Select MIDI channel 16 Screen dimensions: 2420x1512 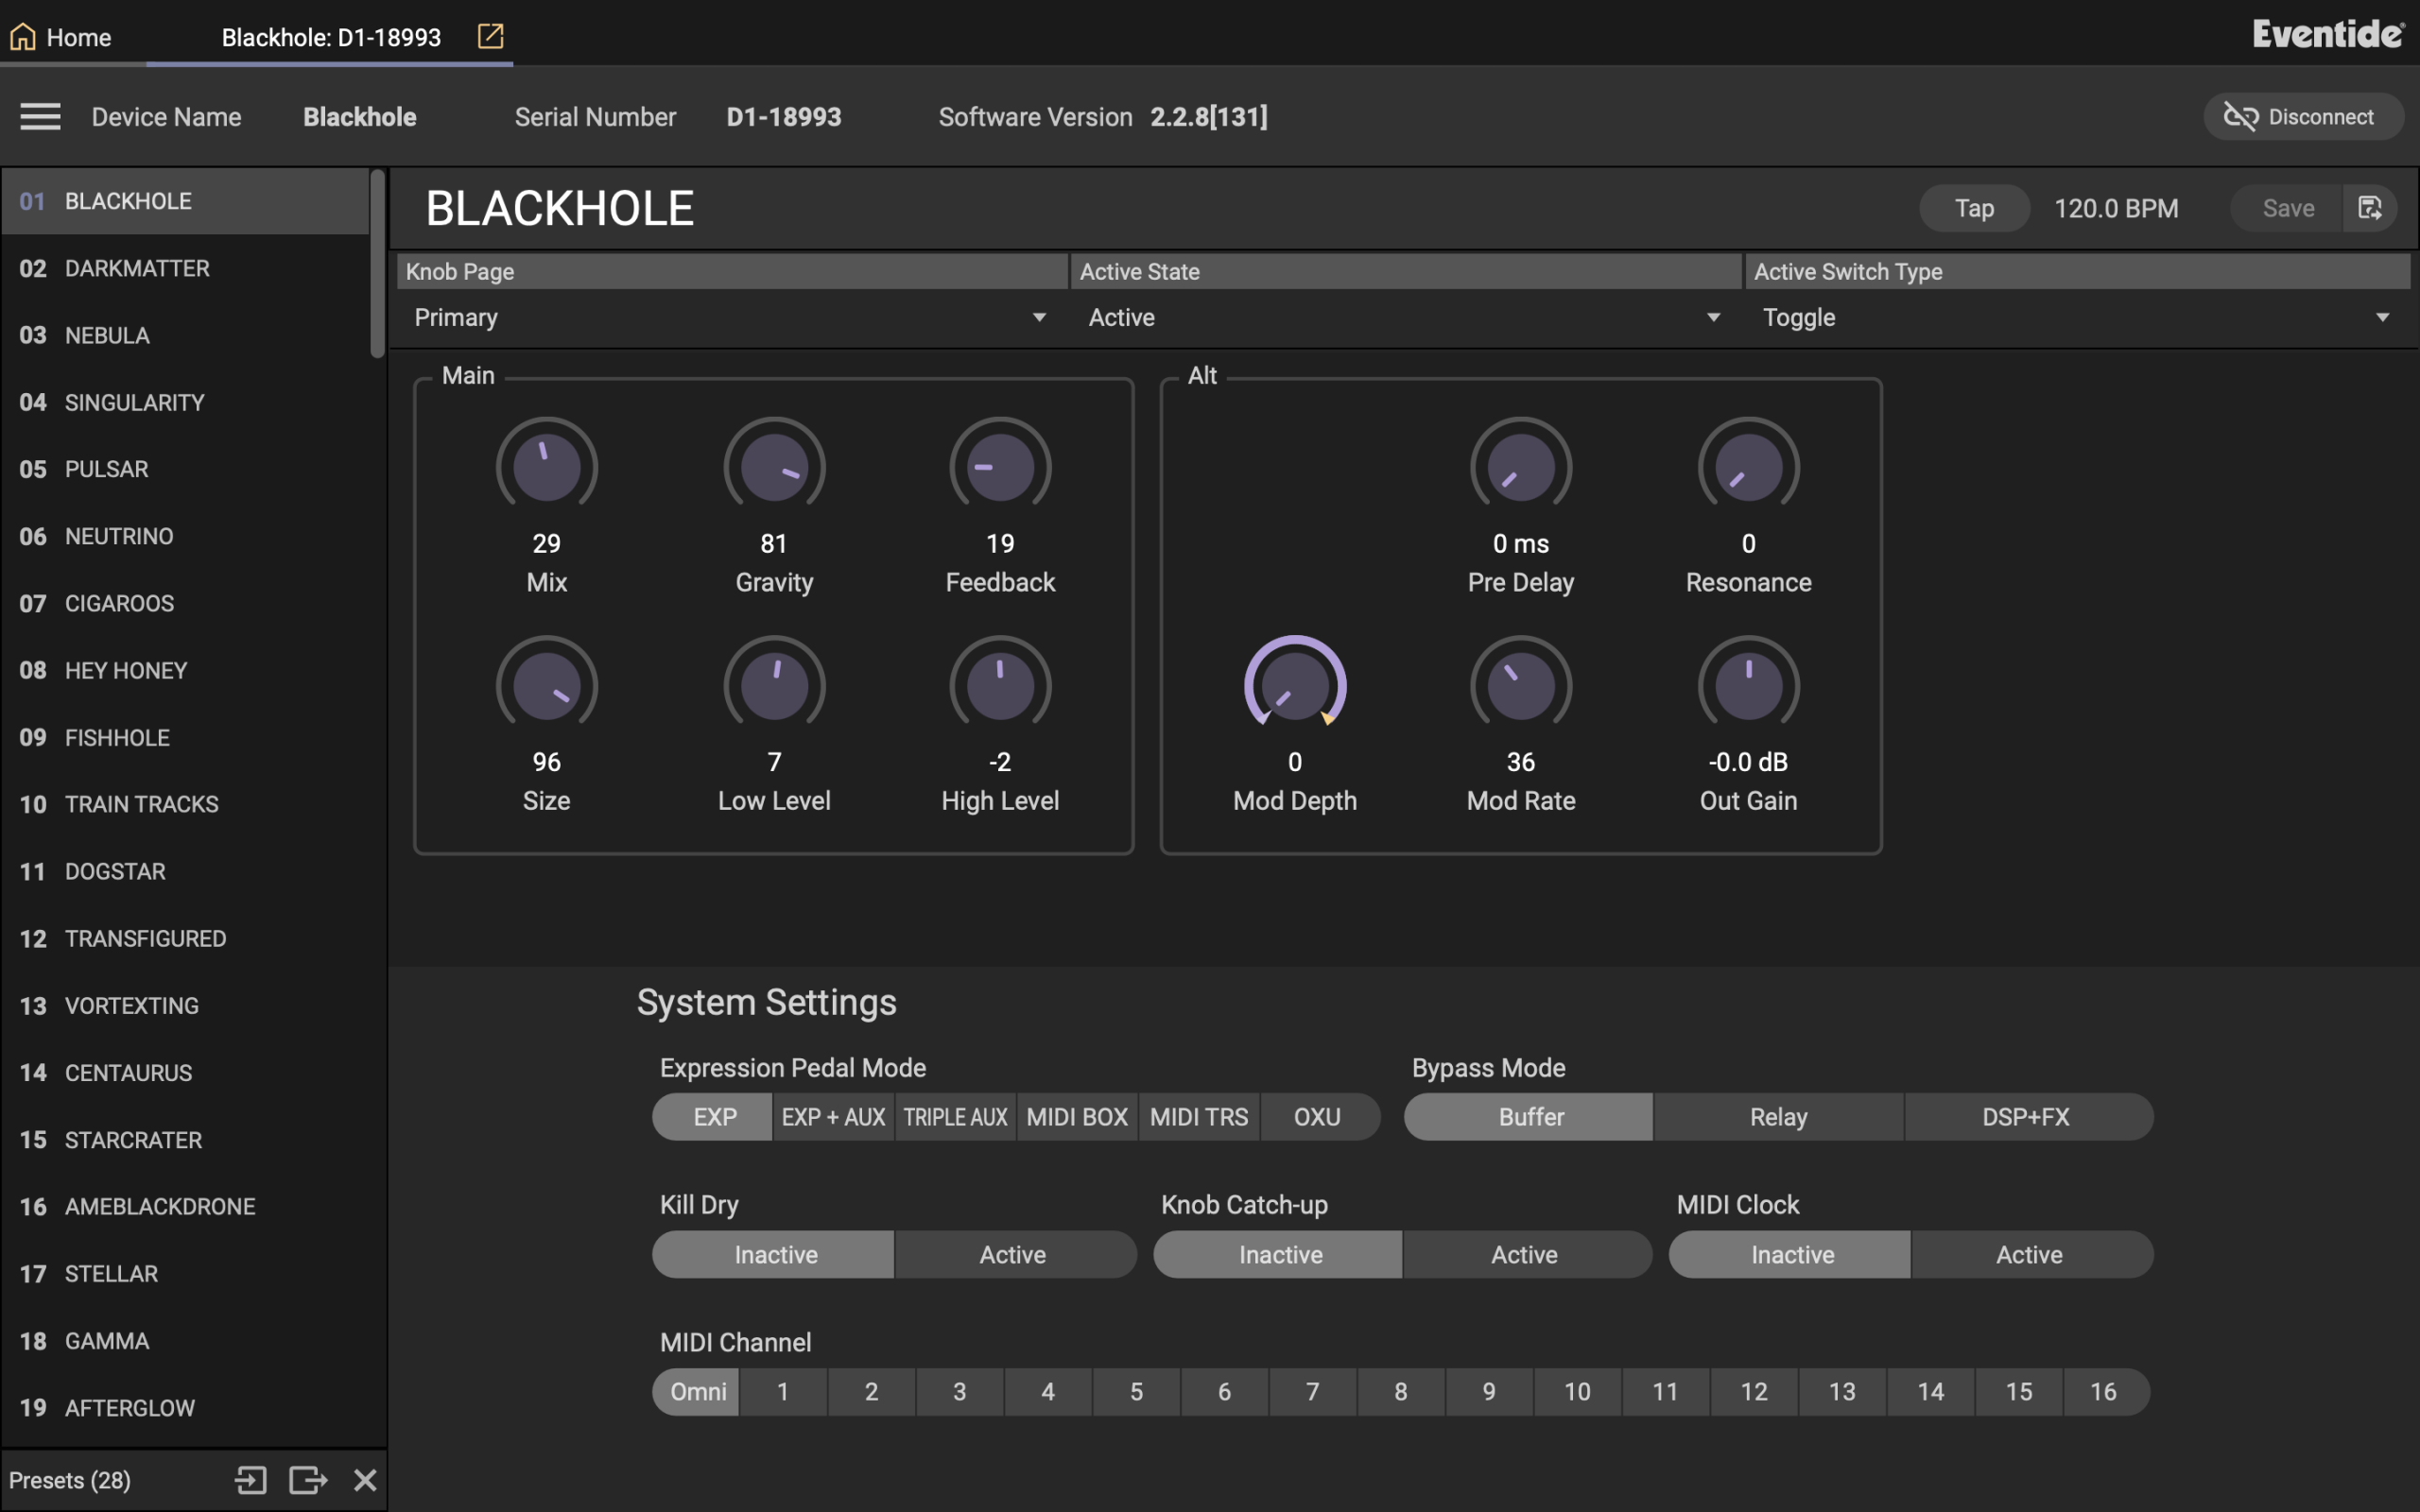click(2106, 1392)
